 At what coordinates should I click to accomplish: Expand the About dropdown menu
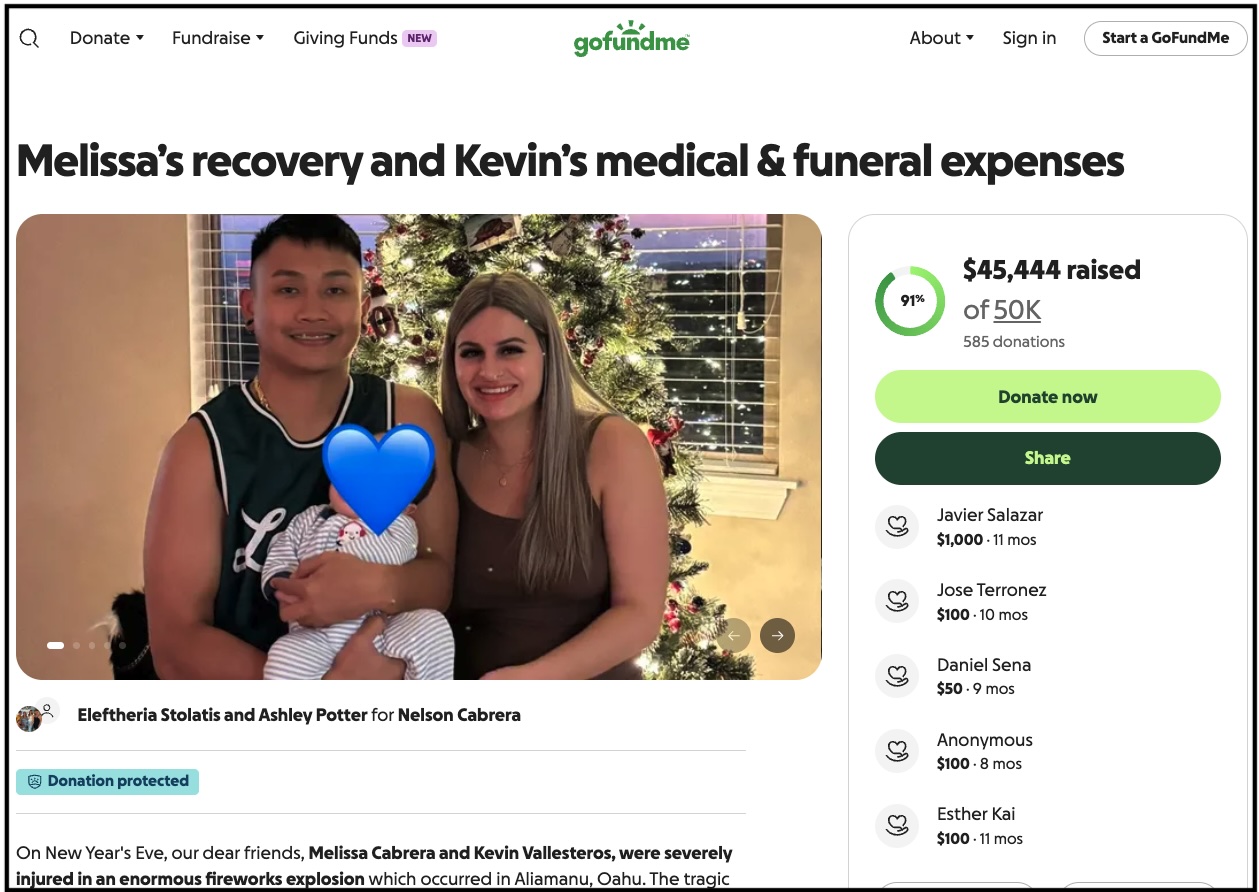pos(941,38)
